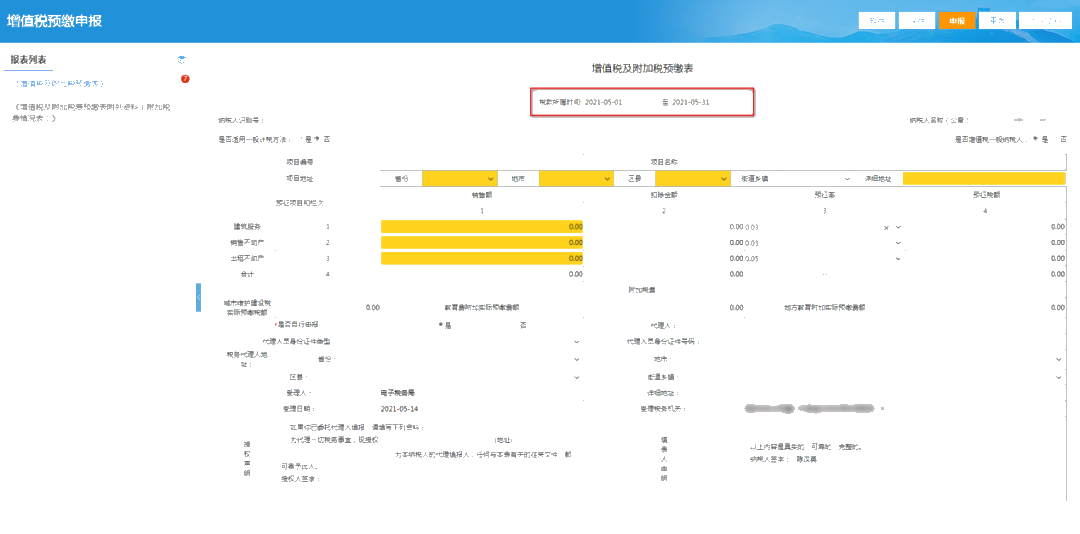
Task: Click the 销售不动产 销售额 yellow field
Action: tap(481, 243)
